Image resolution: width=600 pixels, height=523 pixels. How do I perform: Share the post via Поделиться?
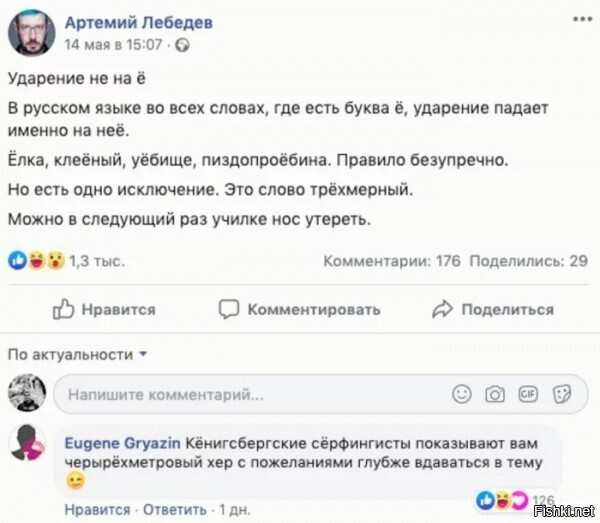click(x=493, y=309)
